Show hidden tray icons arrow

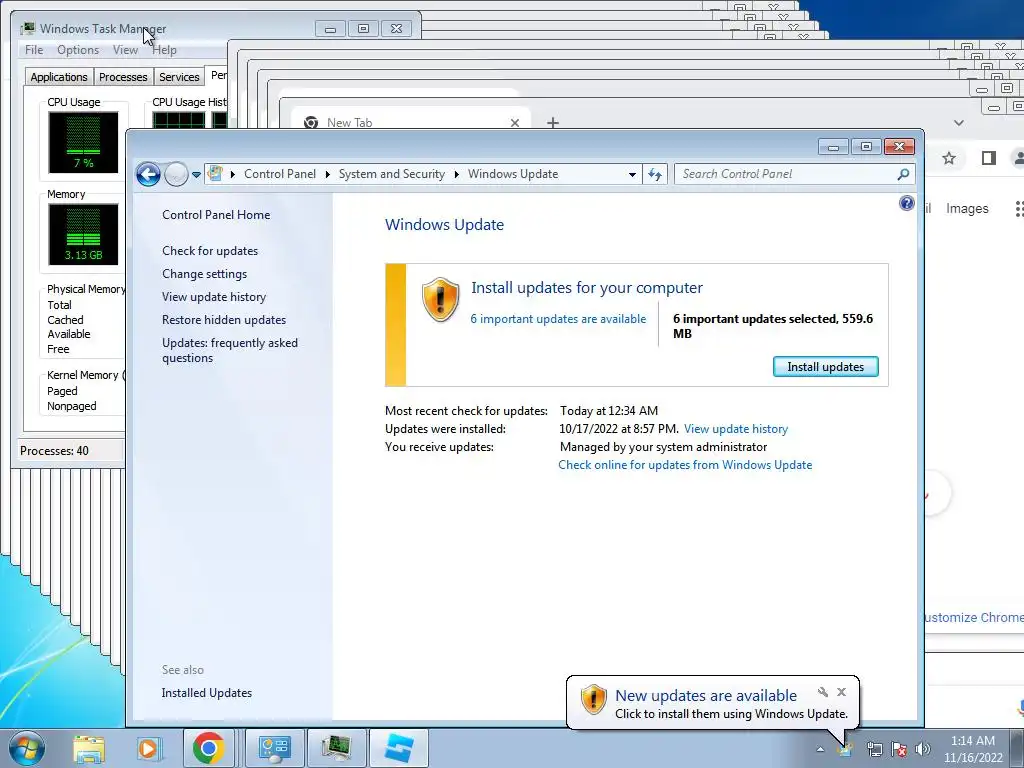pos(820,749)
